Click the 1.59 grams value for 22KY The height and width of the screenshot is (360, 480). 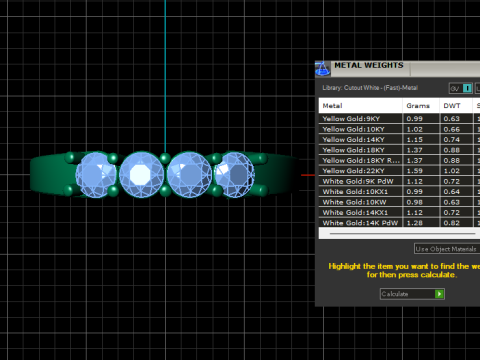414,171
